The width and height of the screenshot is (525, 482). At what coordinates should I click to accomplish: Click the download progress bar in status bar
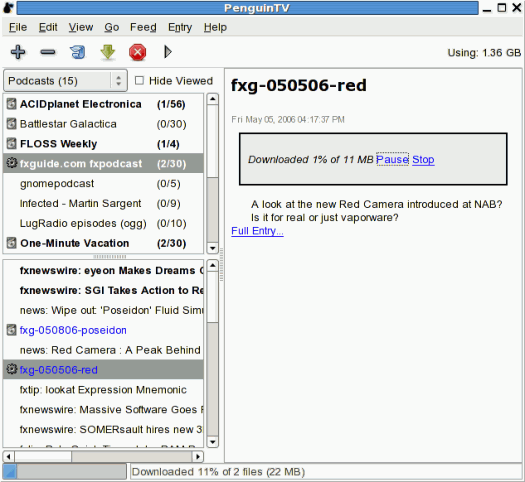pyautogui.click(x=65, y=472)
